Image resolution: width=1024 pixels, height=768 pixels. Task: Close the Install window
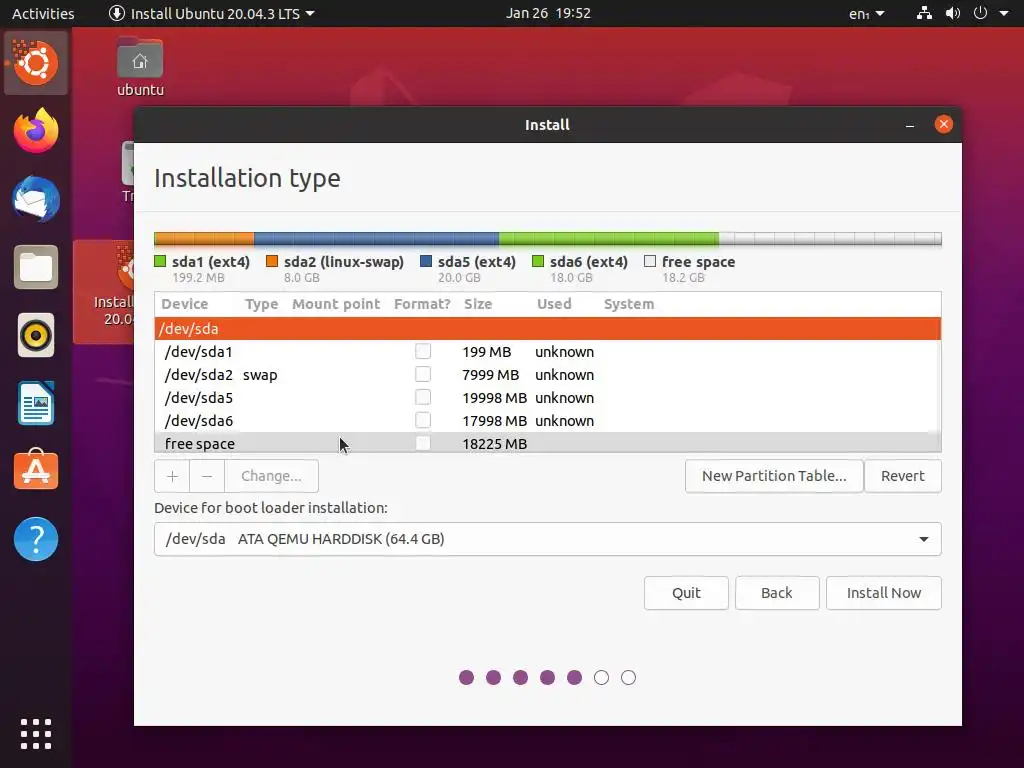[944, 124]
